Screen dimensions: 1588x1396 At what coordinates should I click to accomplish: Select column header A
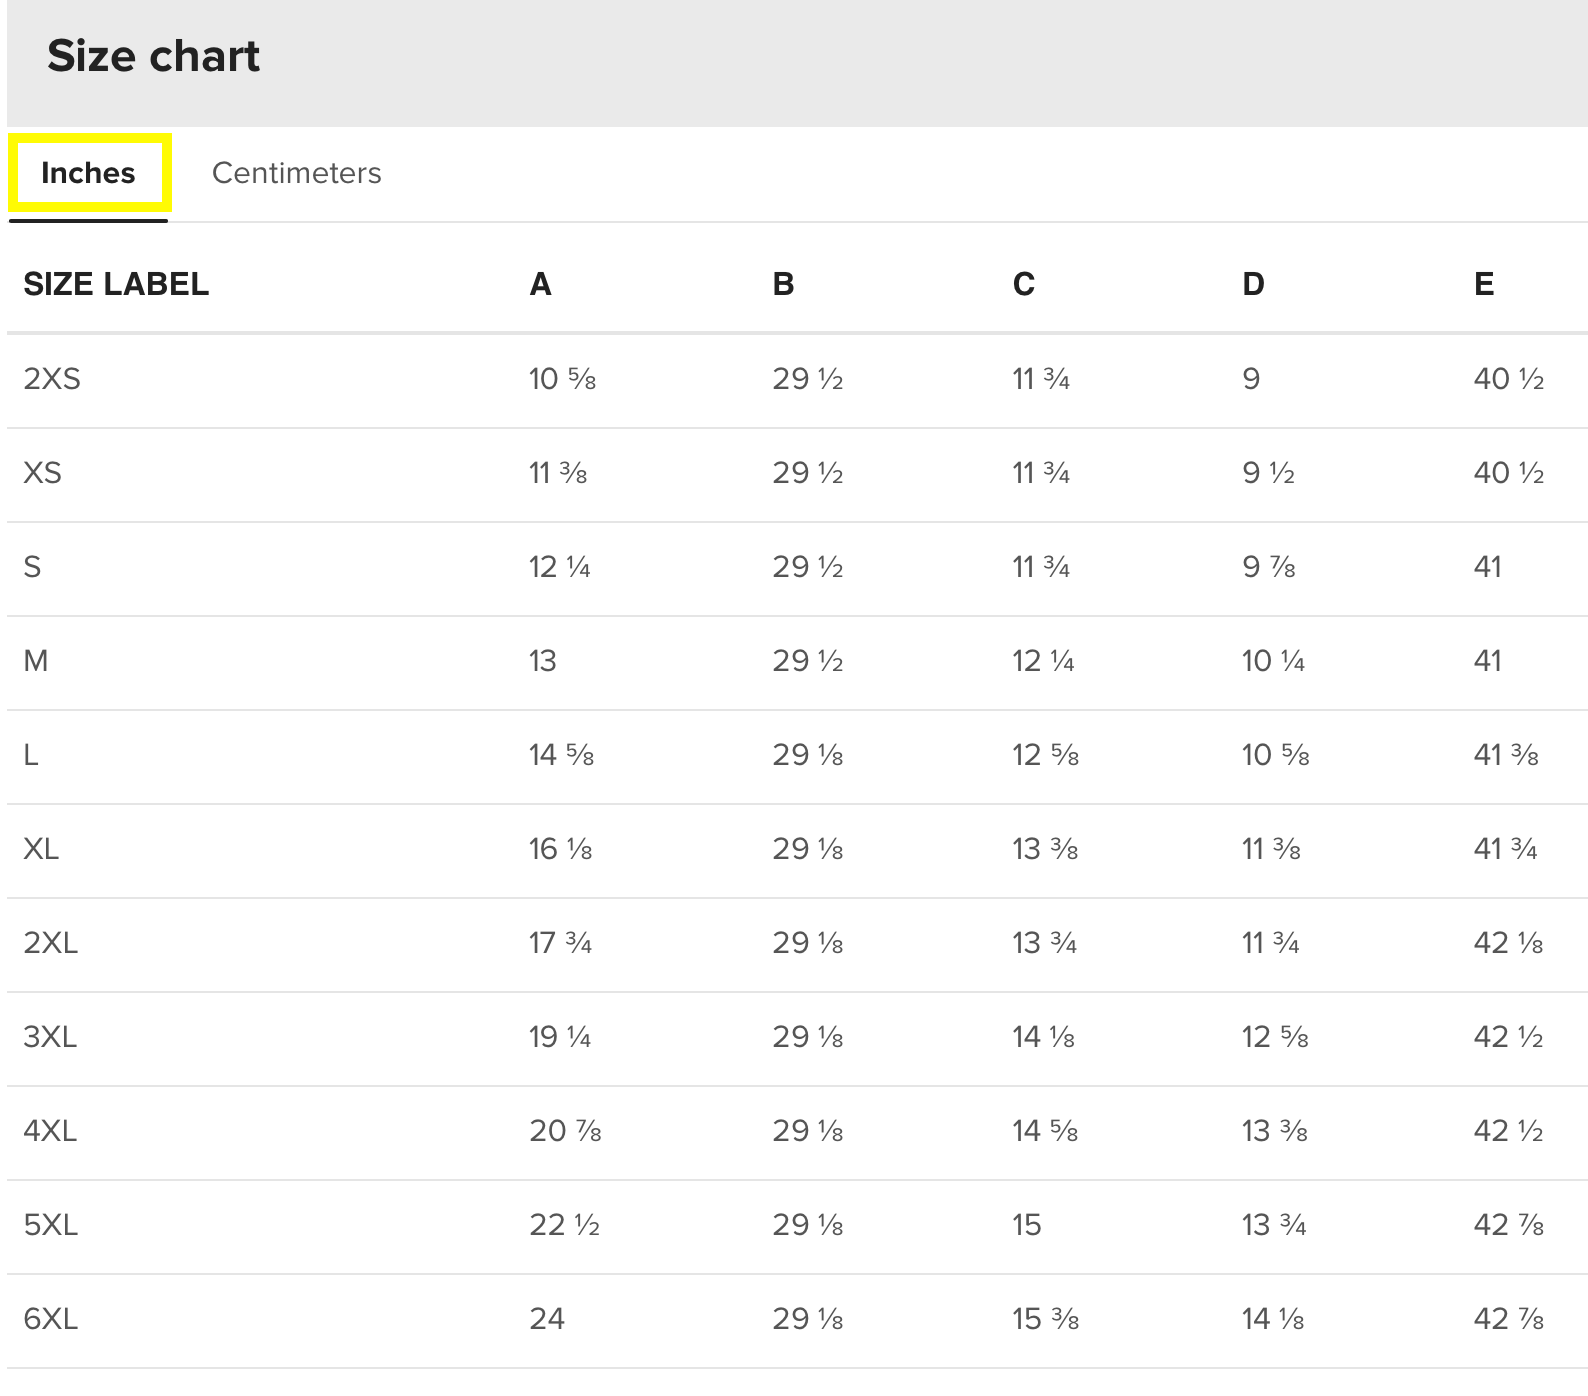click(x=540, y=284)
